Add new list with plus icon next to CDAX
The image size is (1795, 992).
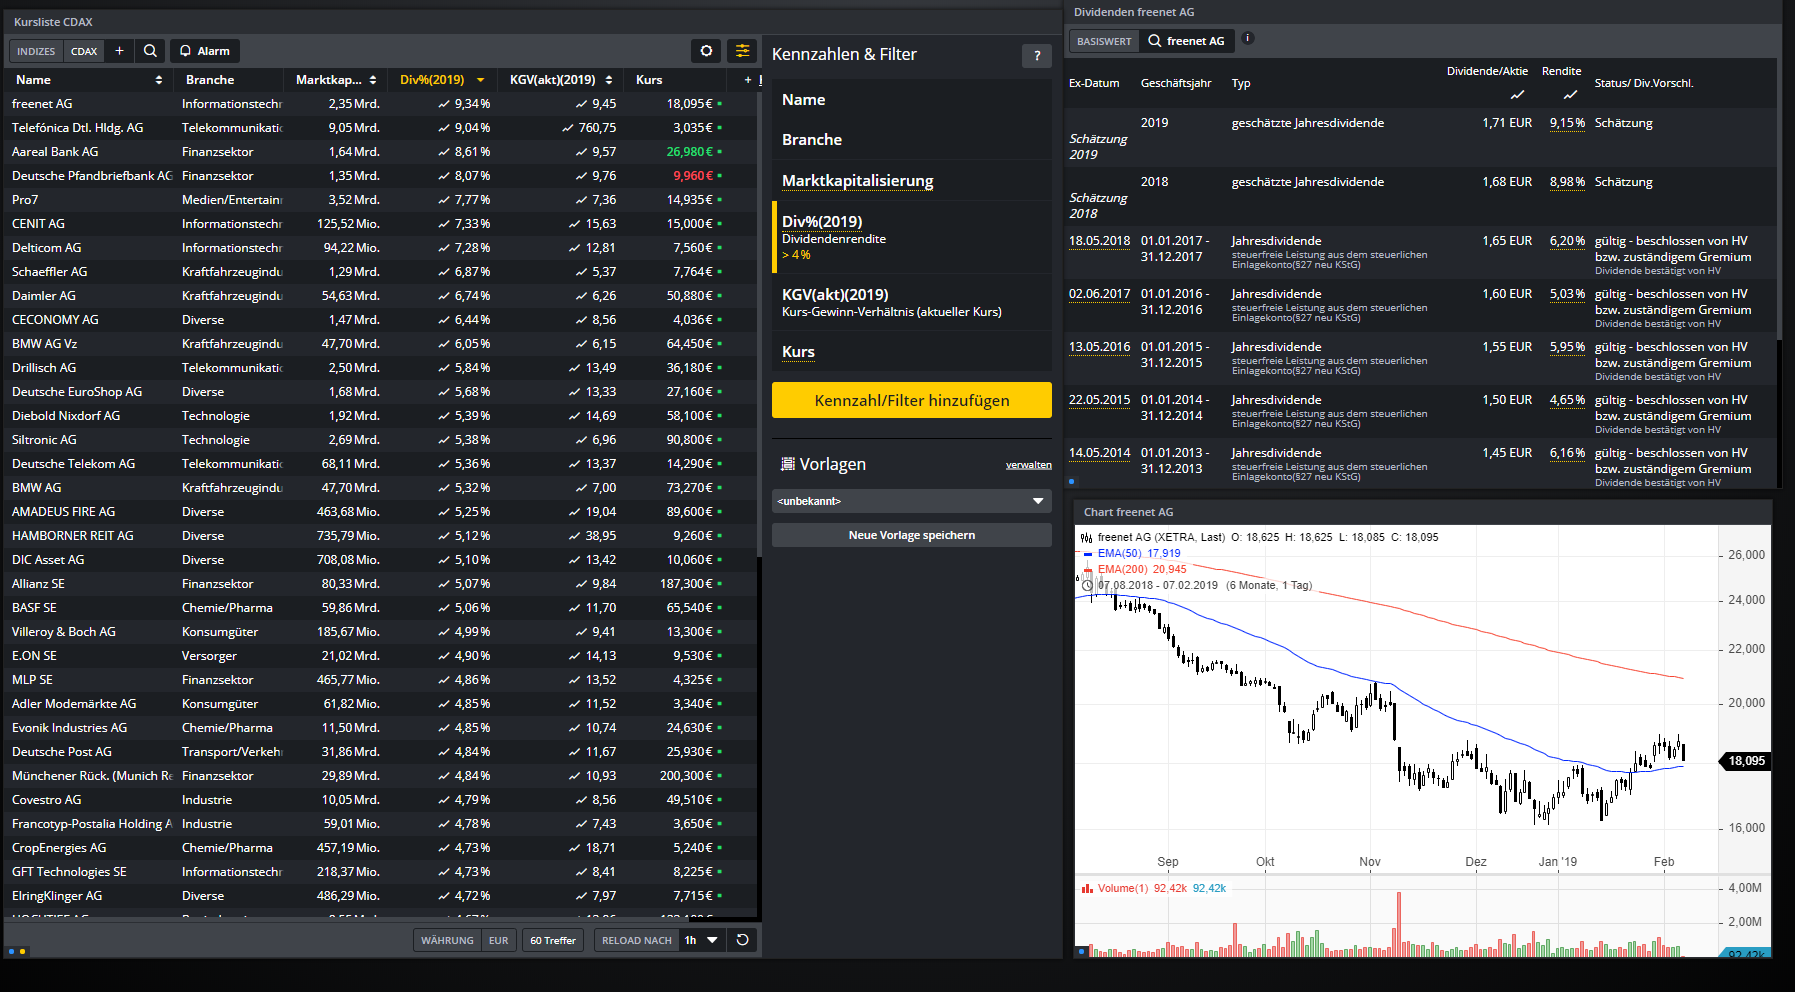(119, 51)
